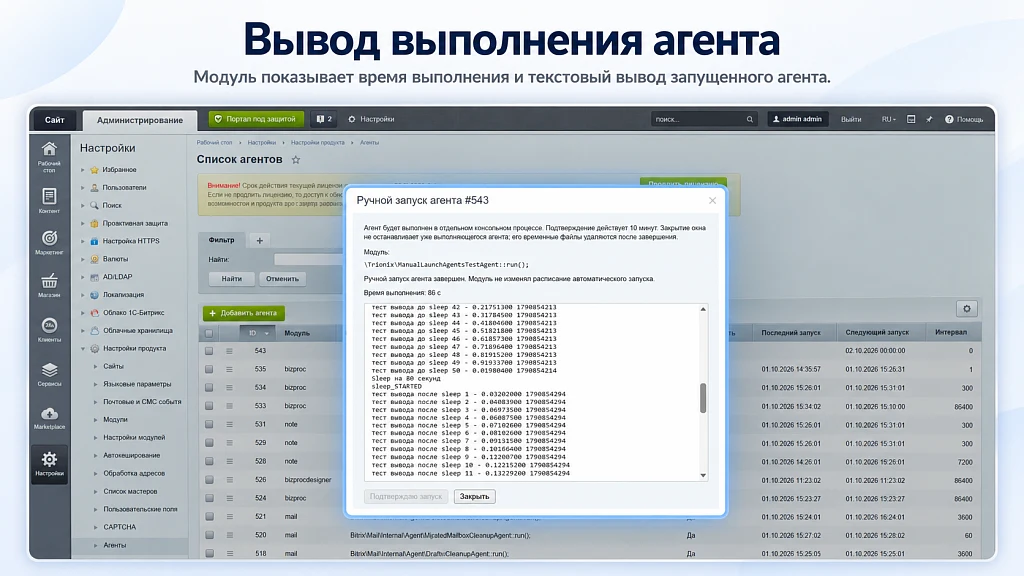
Task: Click the panel layout icon beside RU
Action: click(x=911, y=120)
